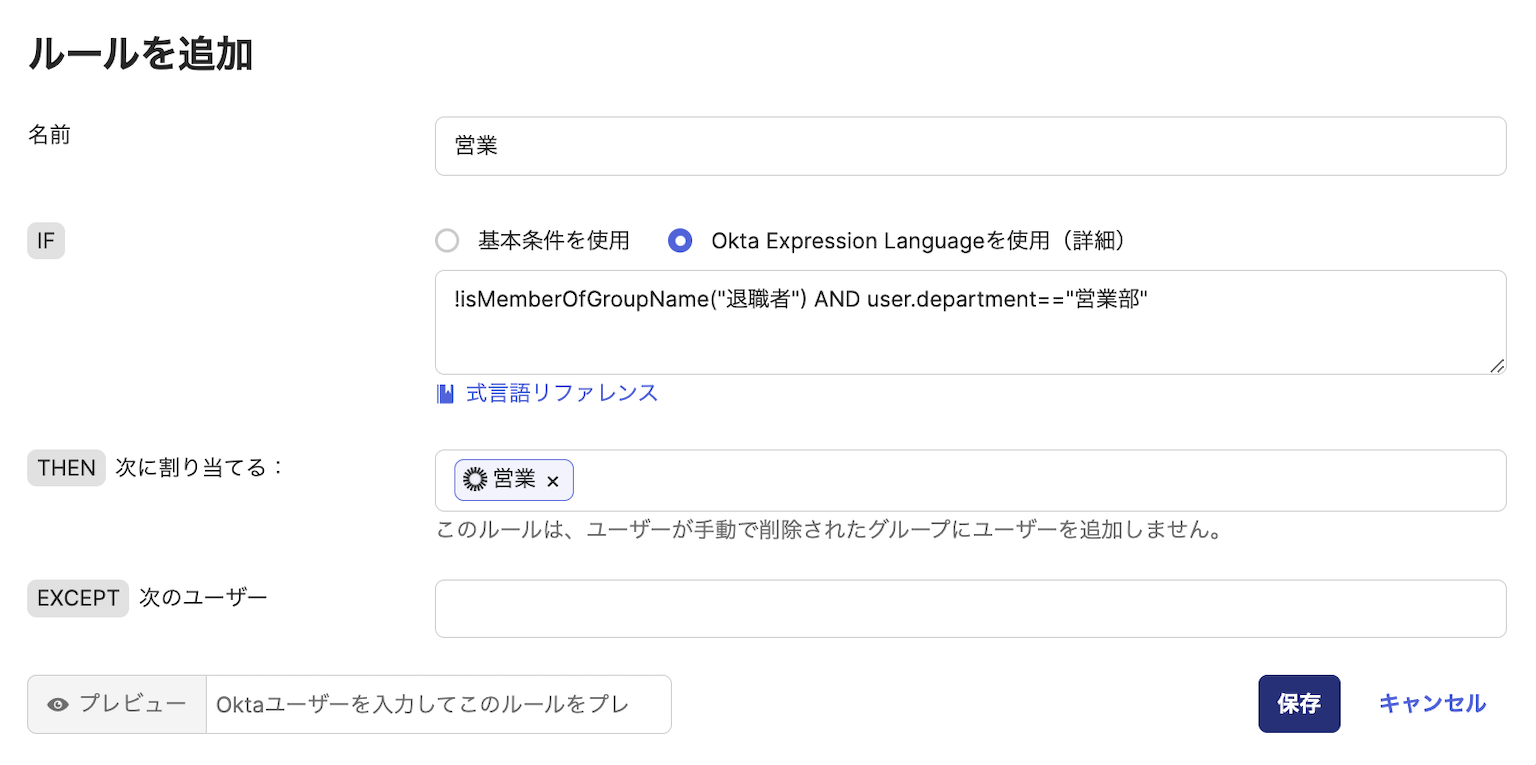Click the Oktaユーザー preview input field
The image size is (1536, 765).
click(438, 704)
